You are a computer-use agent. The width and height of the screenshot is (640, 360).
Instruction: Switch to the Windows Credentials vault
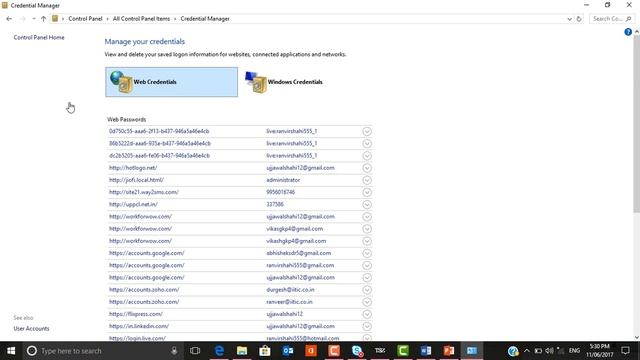[284, 82]
